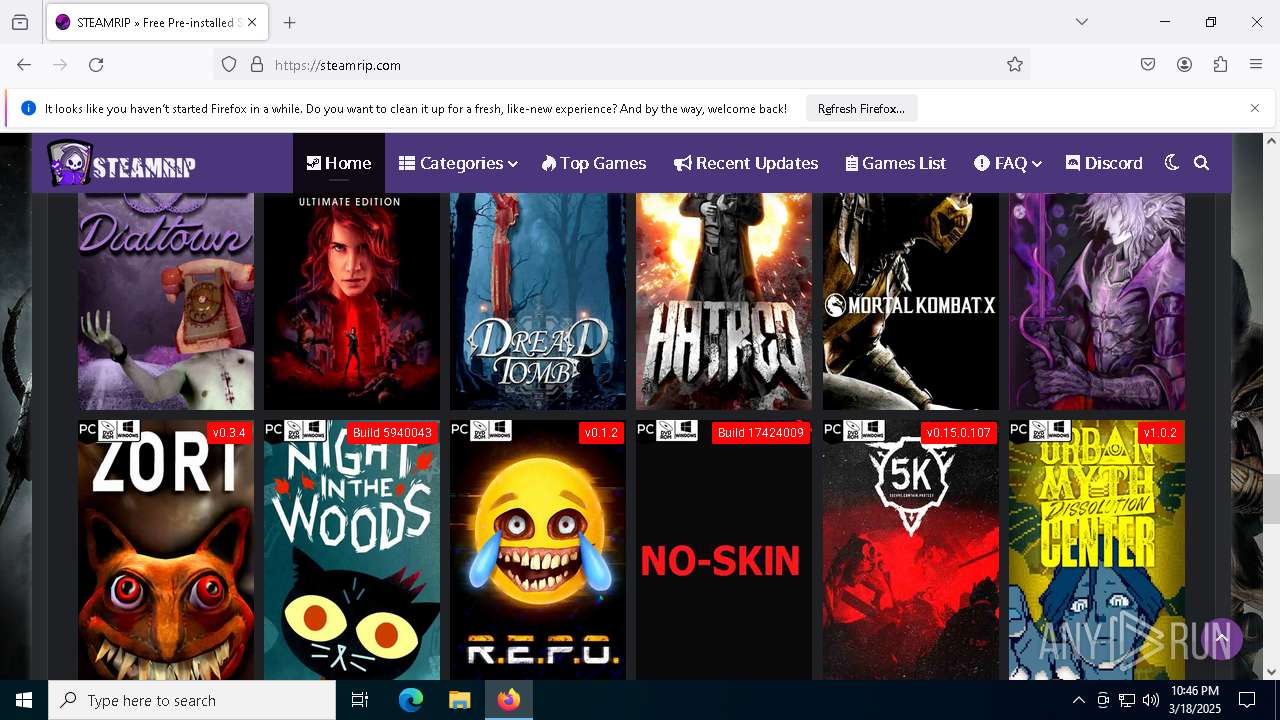Open the Firefox account icon

click(x=1184, y=64)
